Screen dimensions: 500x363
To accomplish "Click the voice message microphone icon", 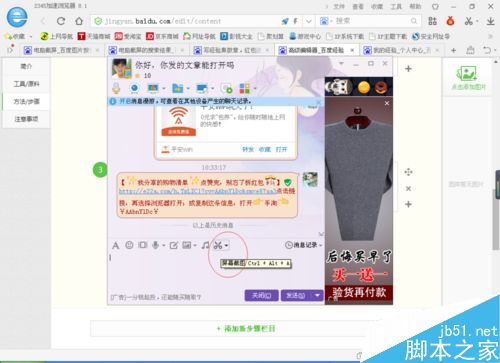I will coord(155,245).
